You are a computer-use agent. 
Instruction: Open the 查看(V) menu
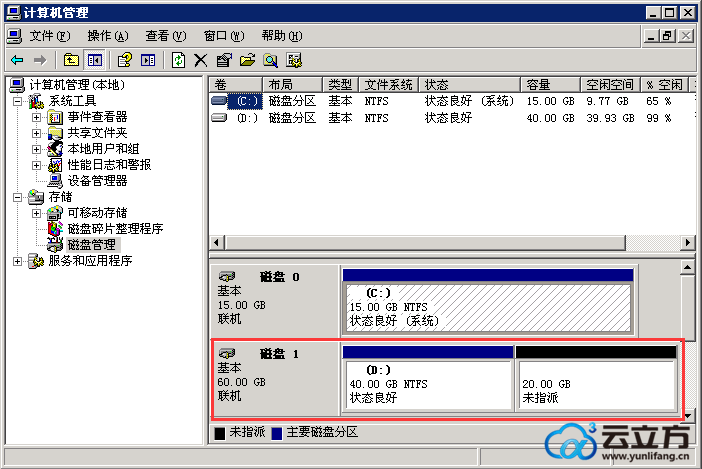pos(166,36)
